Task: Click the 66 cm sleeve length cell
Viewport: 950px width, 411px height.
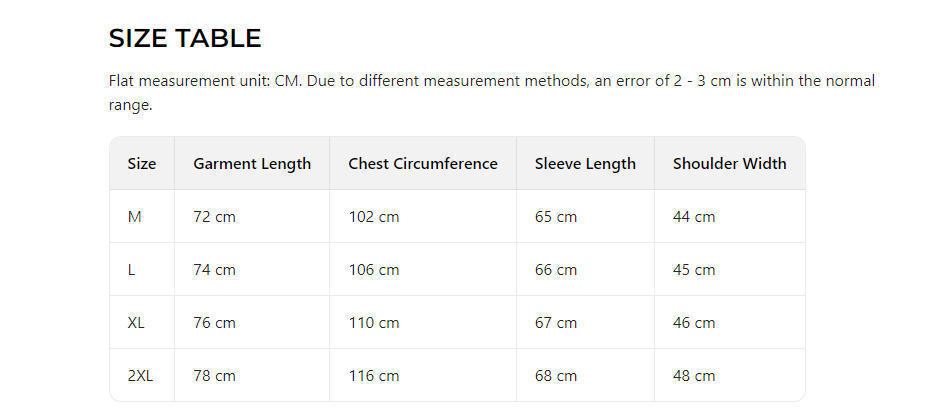Action: 555,270
